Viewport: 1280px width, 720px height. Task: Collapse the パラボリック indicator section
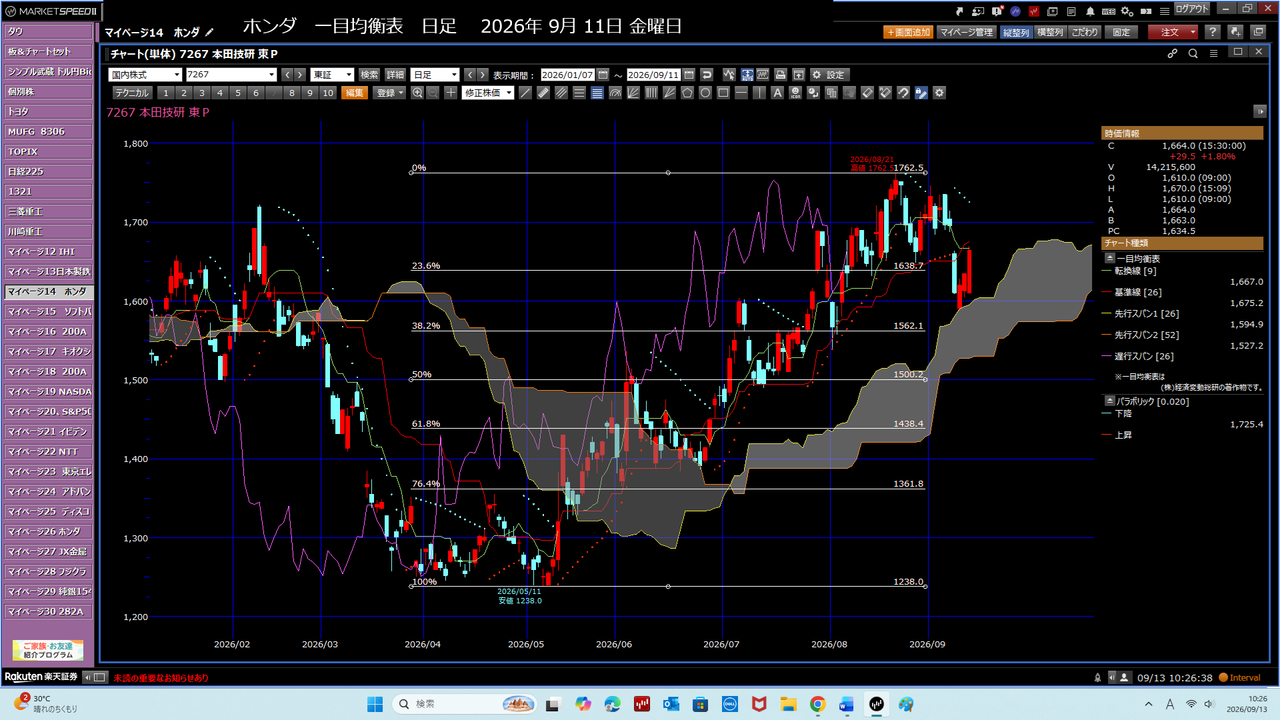point(1110,400)
